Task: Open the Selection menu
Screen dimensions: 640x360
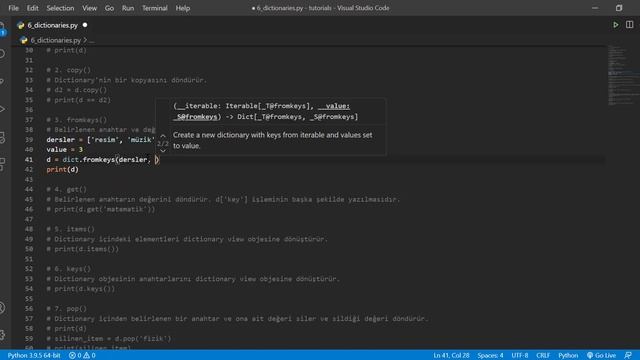Action: coord(60,8)
